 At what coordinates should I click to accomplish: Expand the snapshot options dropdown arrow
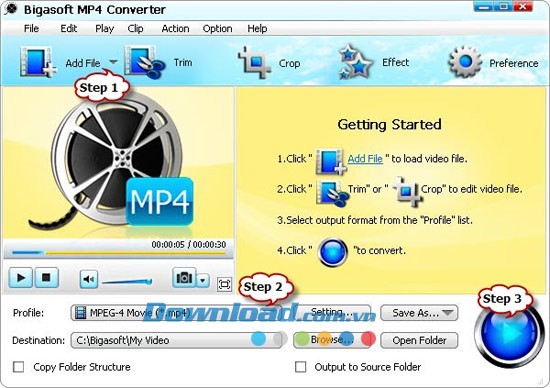(203, 280)
